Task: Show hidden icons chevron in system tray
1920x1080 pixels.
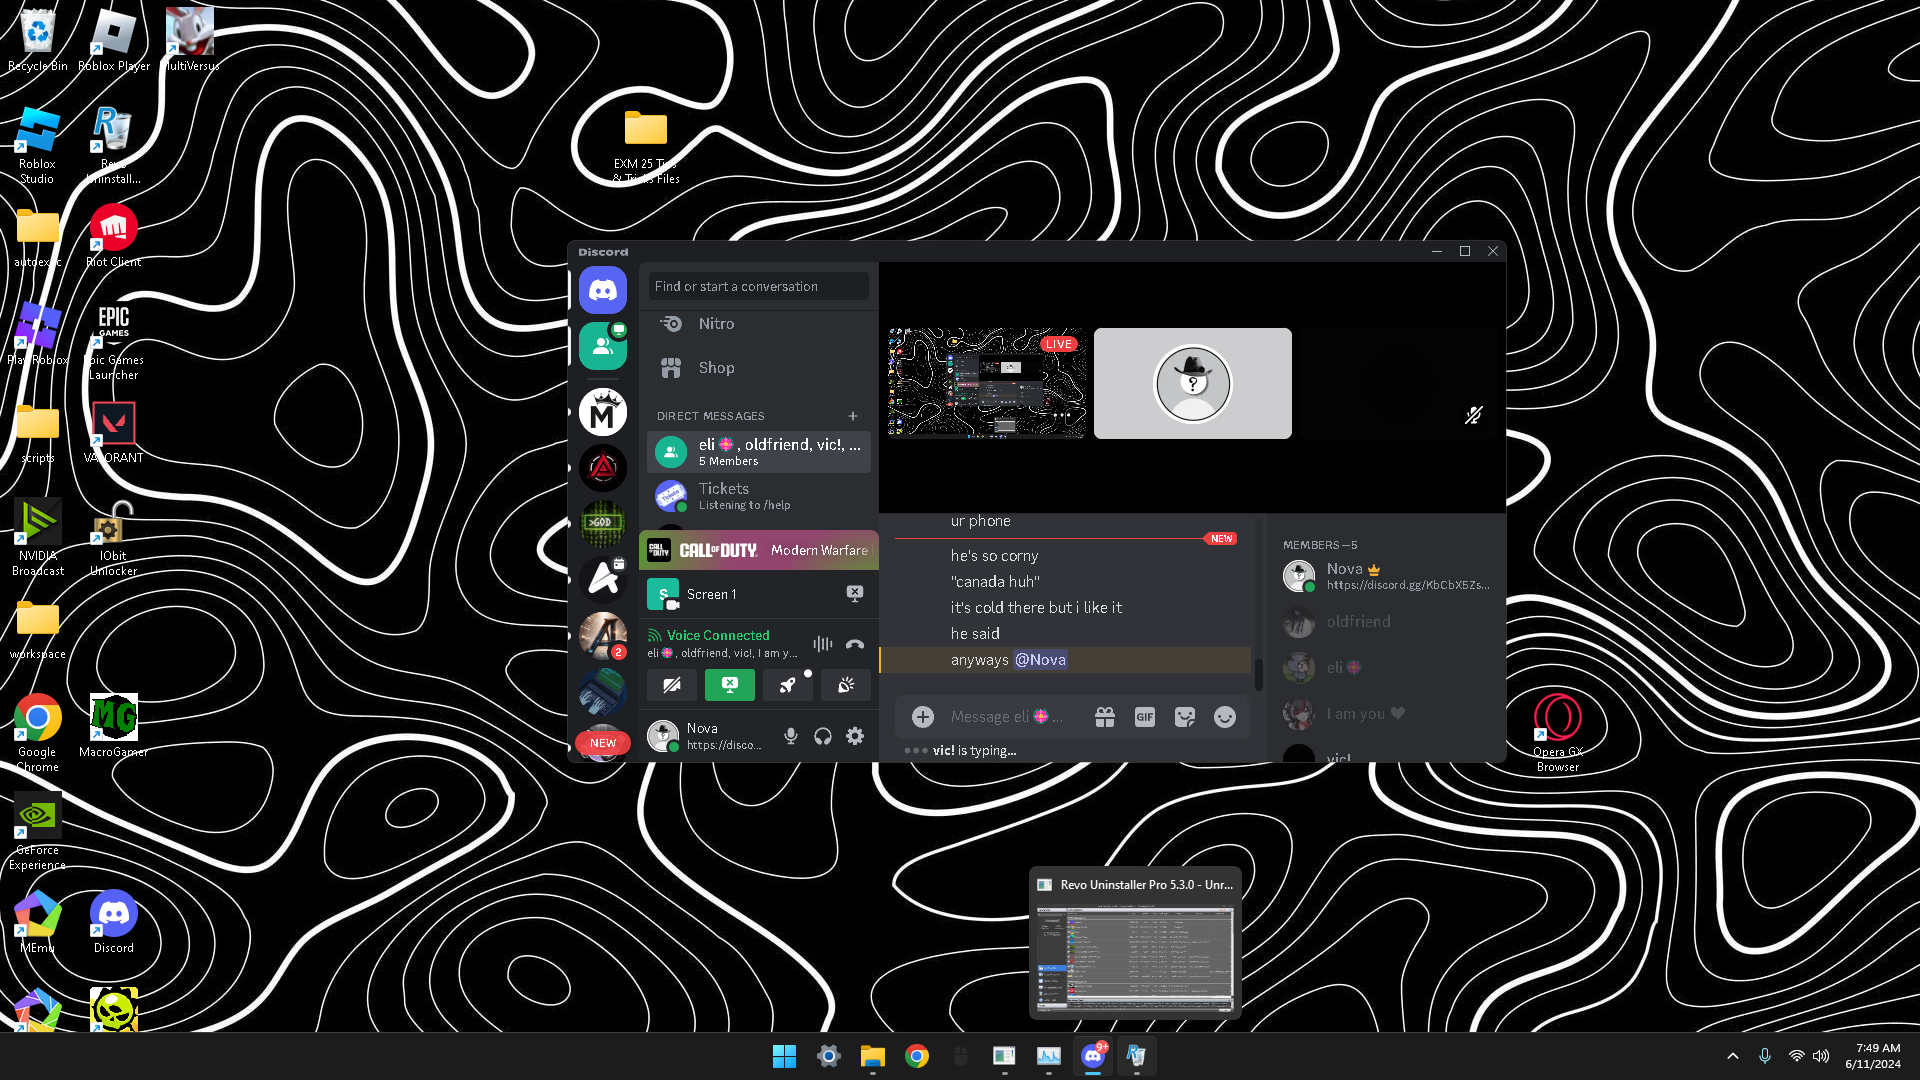Action: pos(1733,1056)
